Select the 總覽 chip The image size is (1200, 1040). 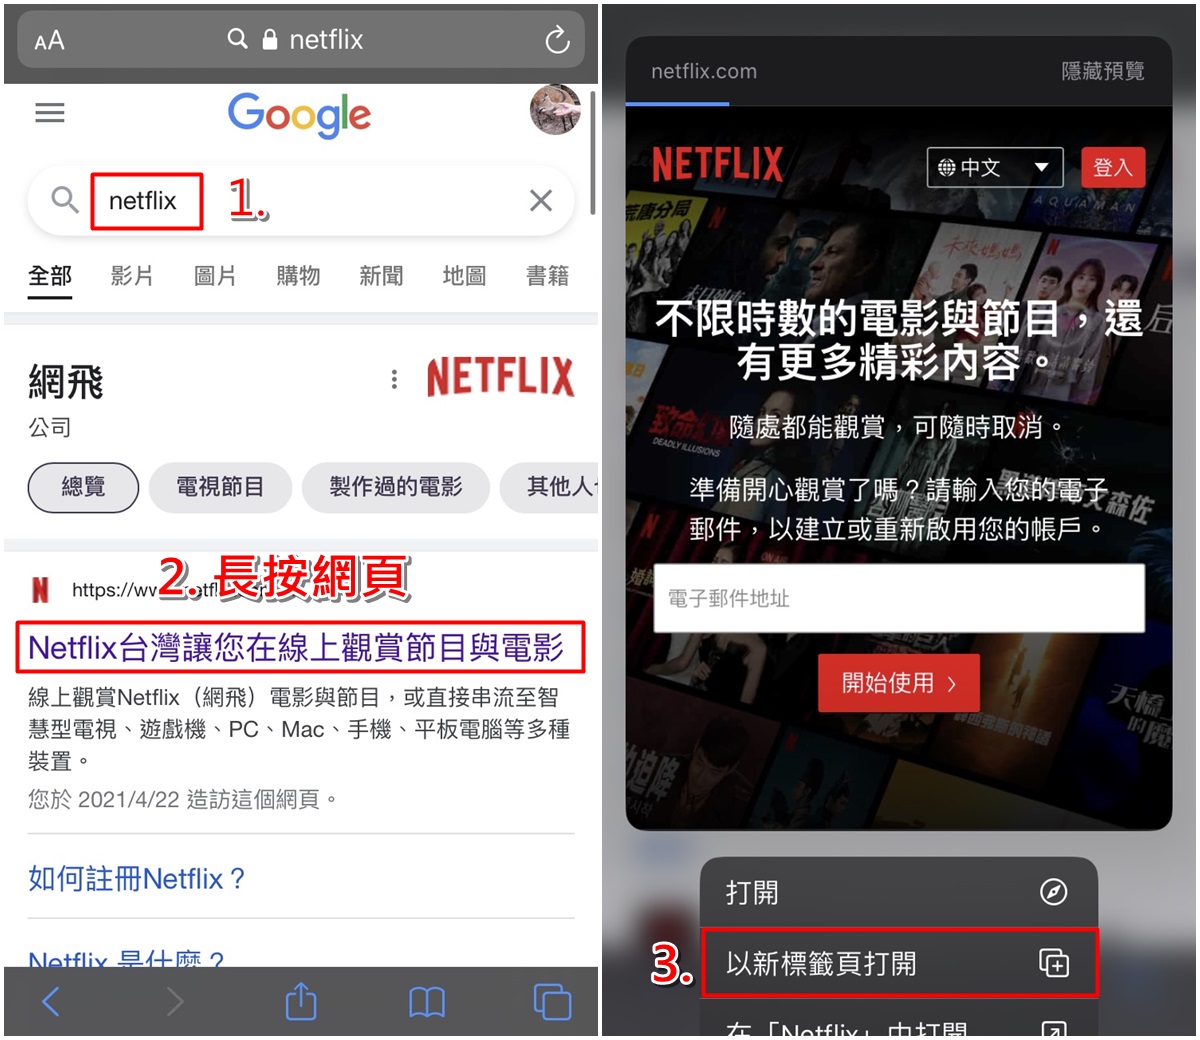[83, 487]
